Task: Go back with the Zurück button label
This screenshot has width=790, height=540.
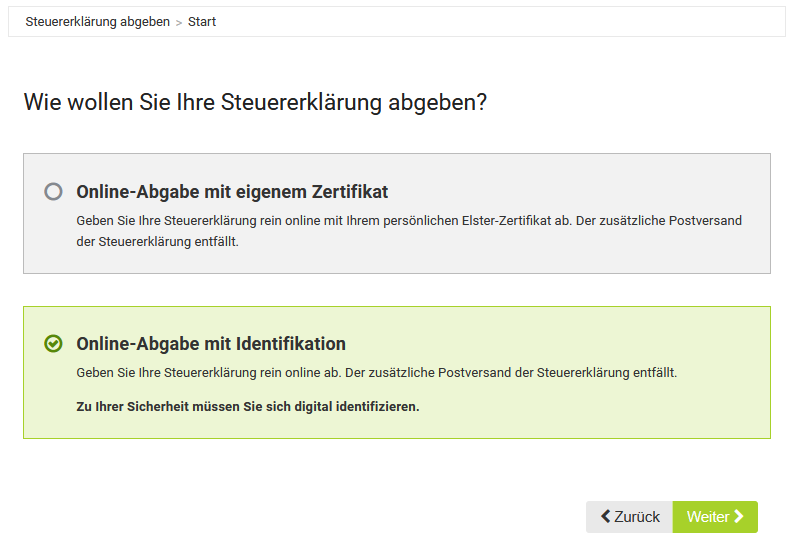Action: pos(637,517)
